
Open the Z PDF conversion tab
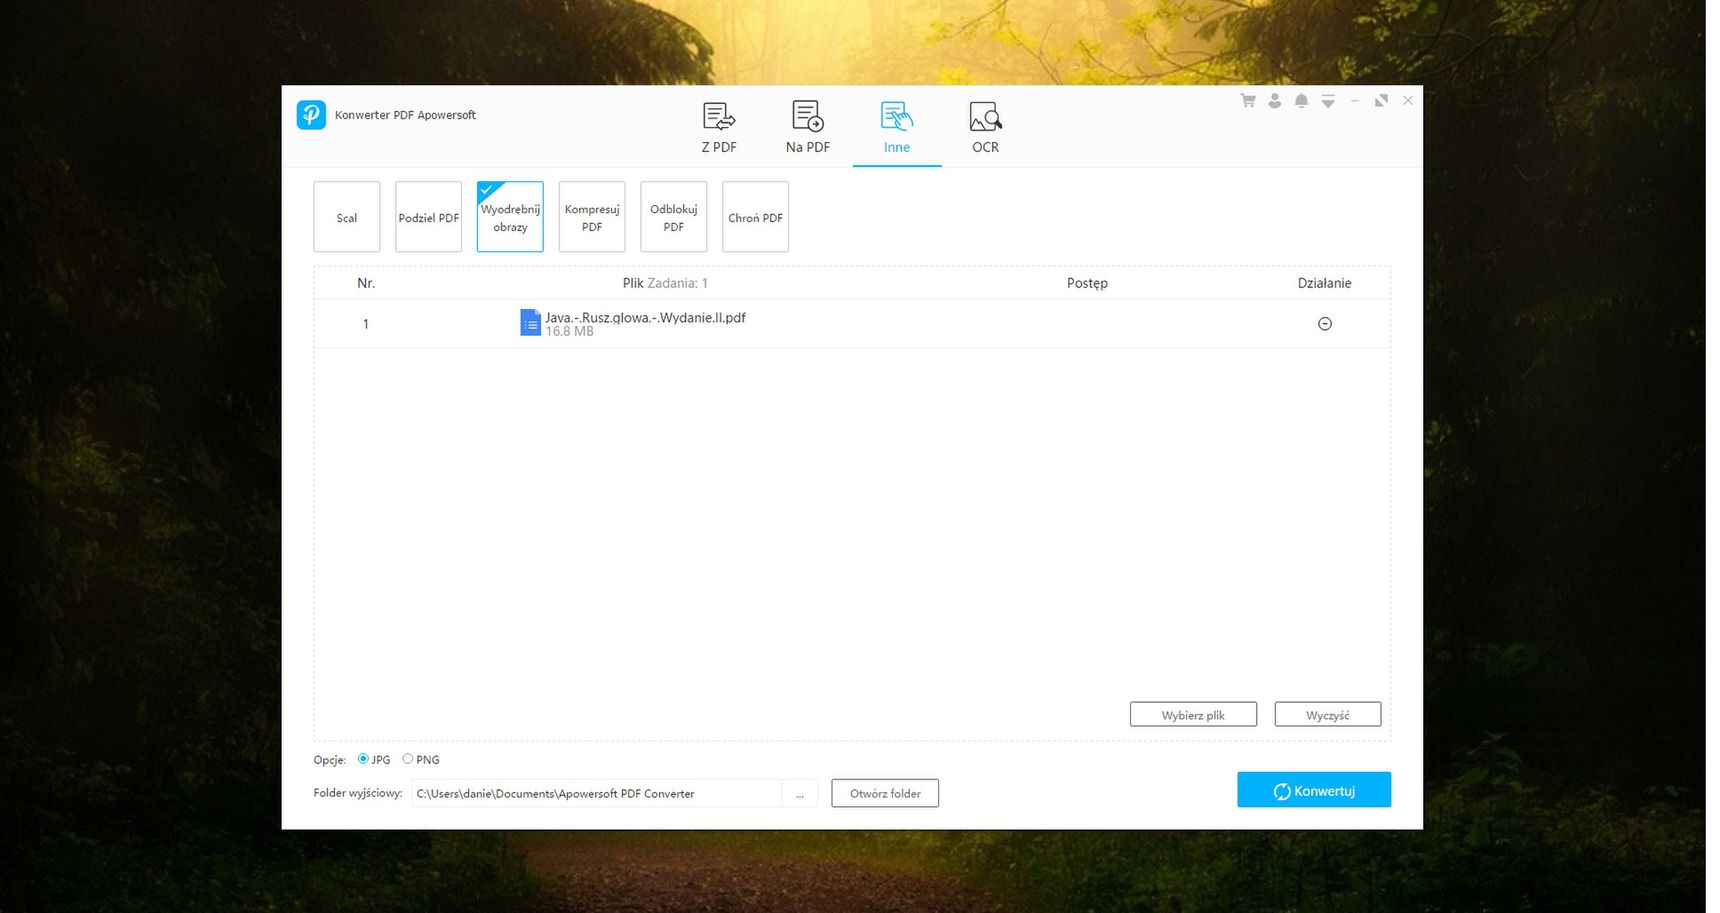coord(719,127)
